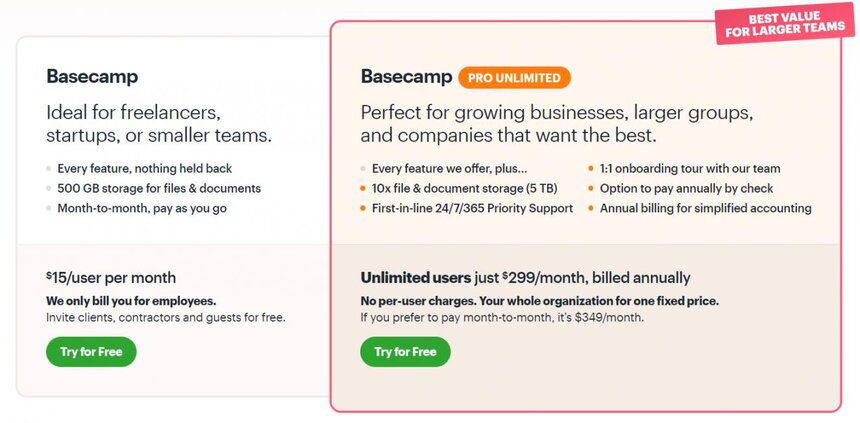Click "Ideal for freelancers, startups" tagline

point(159,123)
